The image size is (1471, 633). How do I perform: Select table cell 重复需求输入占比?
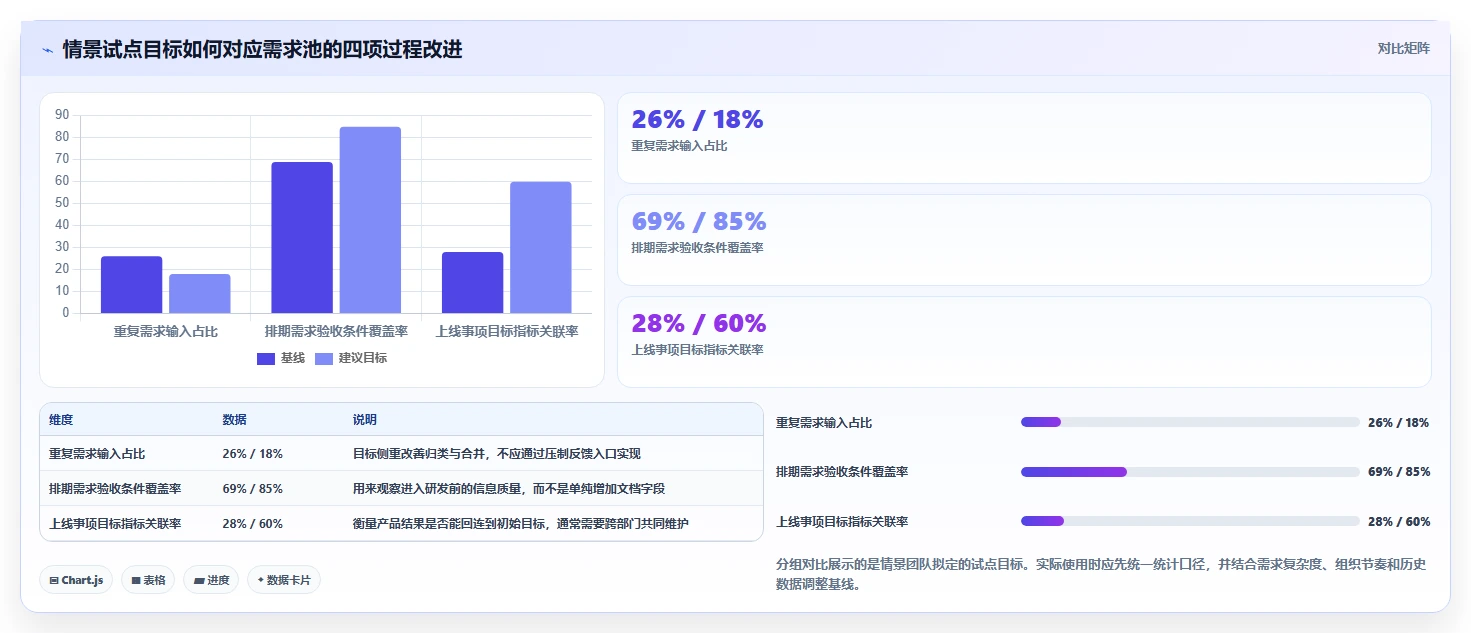pyautogui.click(x=97, y=454)
